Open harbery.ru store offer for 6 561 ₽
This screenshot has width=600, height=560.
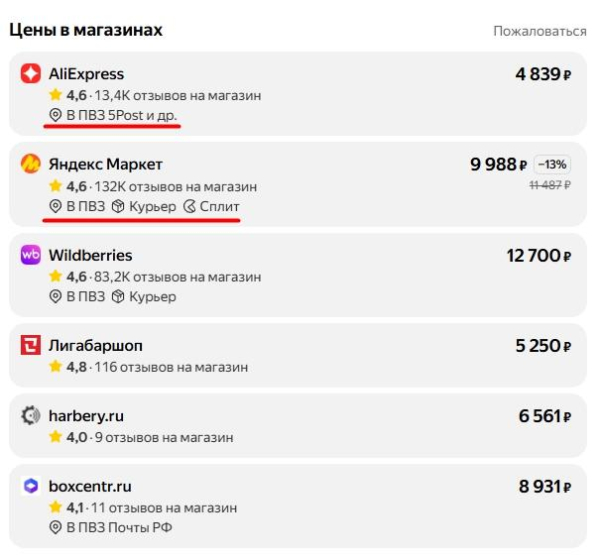[x=544, y=416]
